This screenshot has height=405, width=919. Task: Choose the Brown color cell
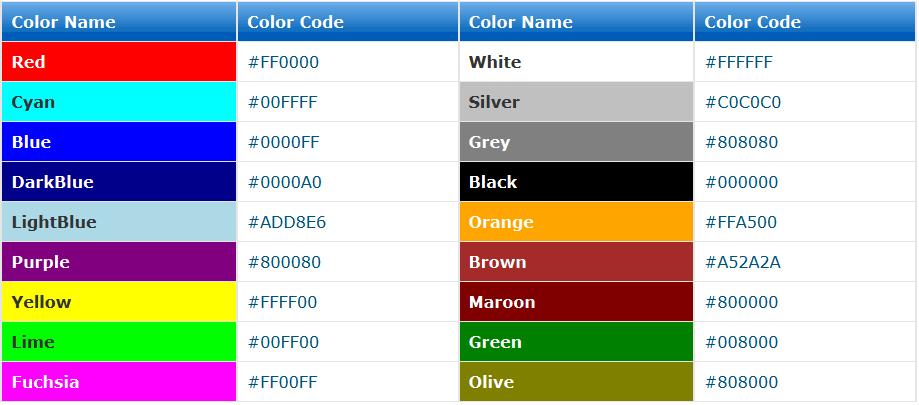(x=576, y=262)
